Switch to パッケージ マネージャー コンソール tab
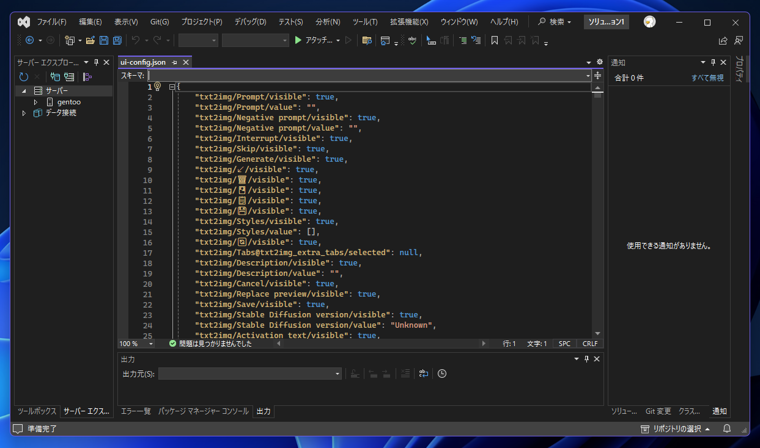760x448 pixels. [203, 411]
